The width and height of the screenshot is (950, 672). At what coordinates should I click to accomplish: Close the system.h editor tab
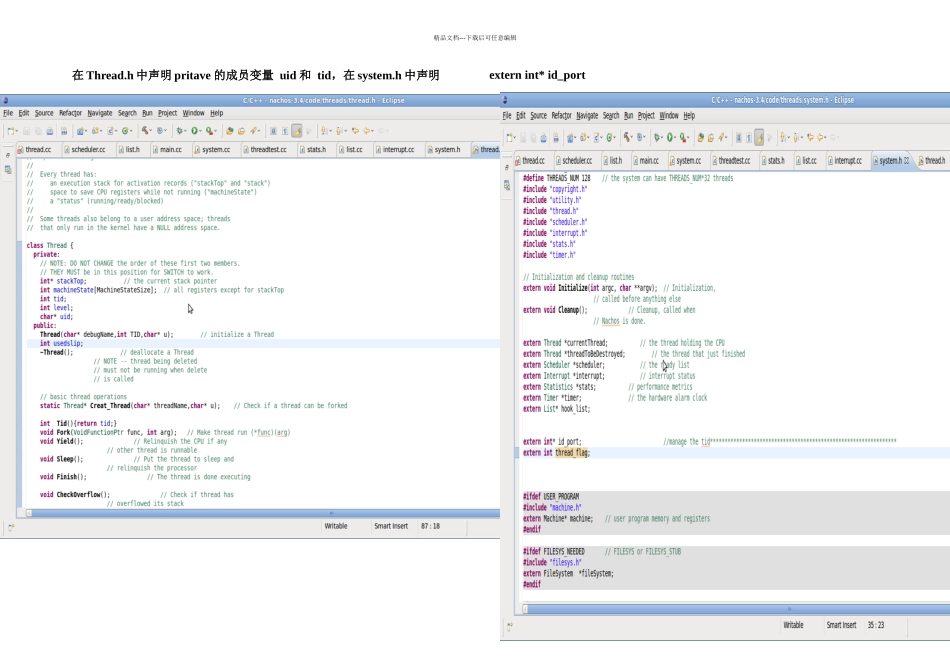tap(907, 160)
